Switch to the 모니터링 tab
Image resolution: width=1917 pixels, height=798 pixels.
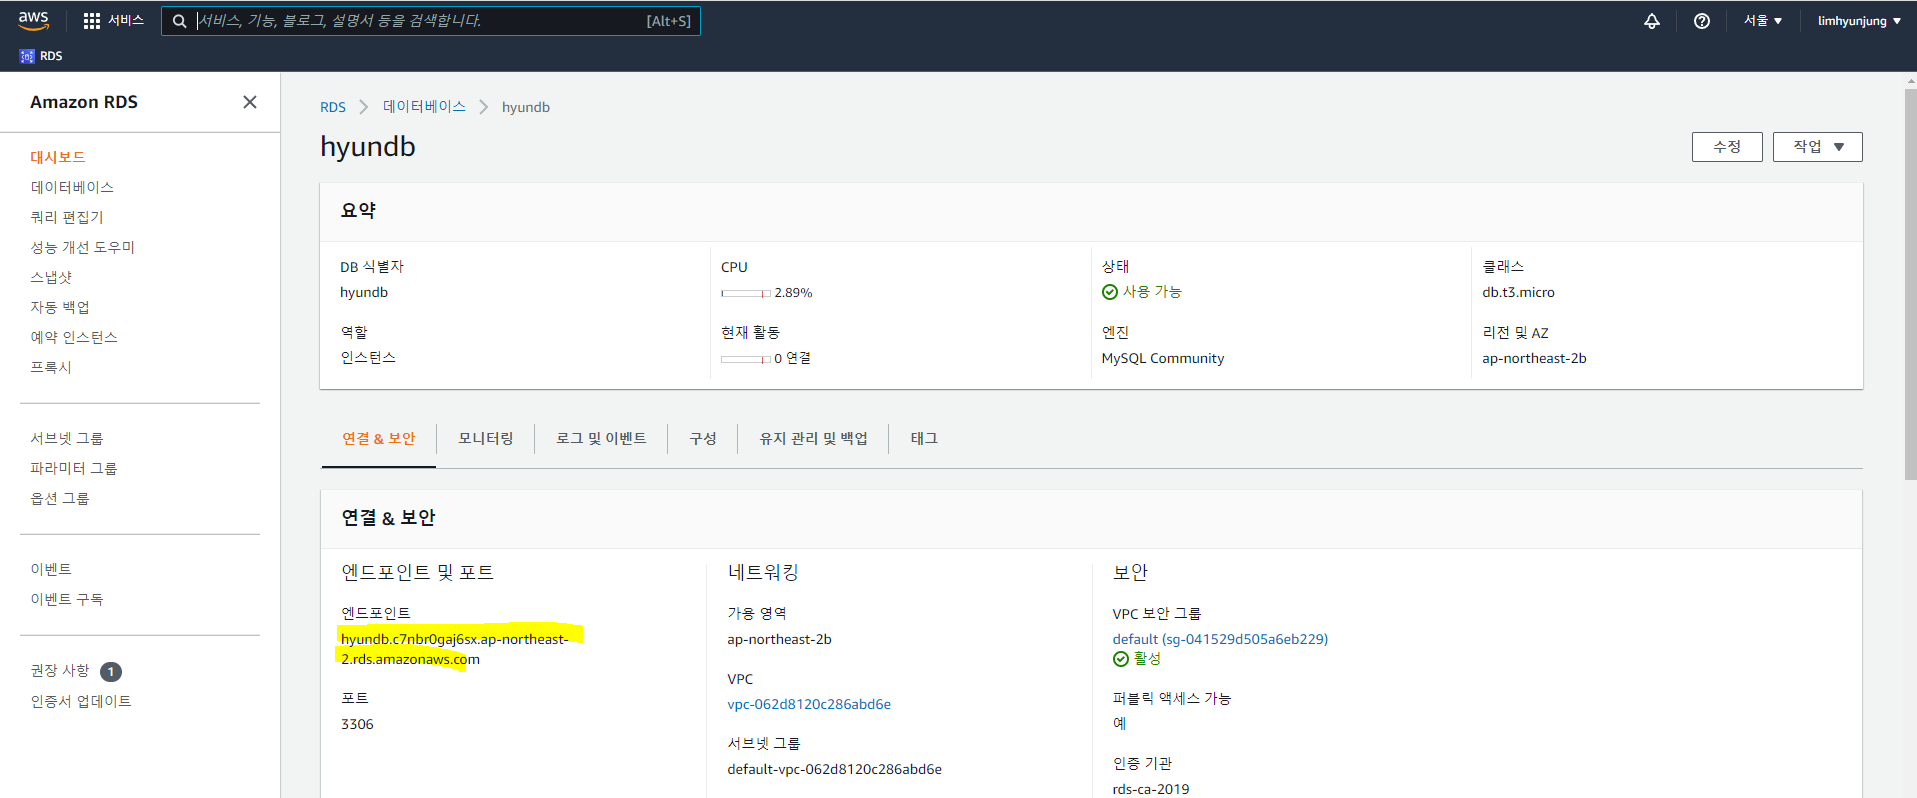486,439
